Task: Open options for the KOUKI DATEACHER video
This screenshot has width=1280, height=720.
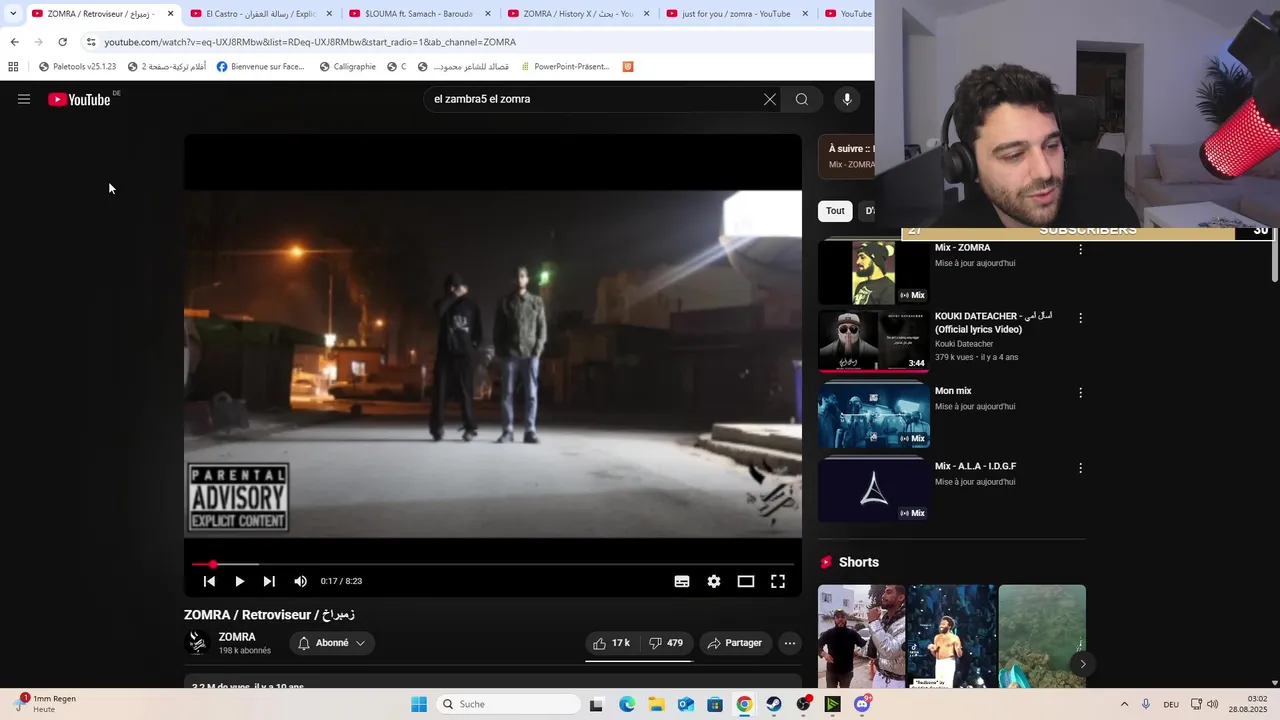Action: coord(1080,318)
